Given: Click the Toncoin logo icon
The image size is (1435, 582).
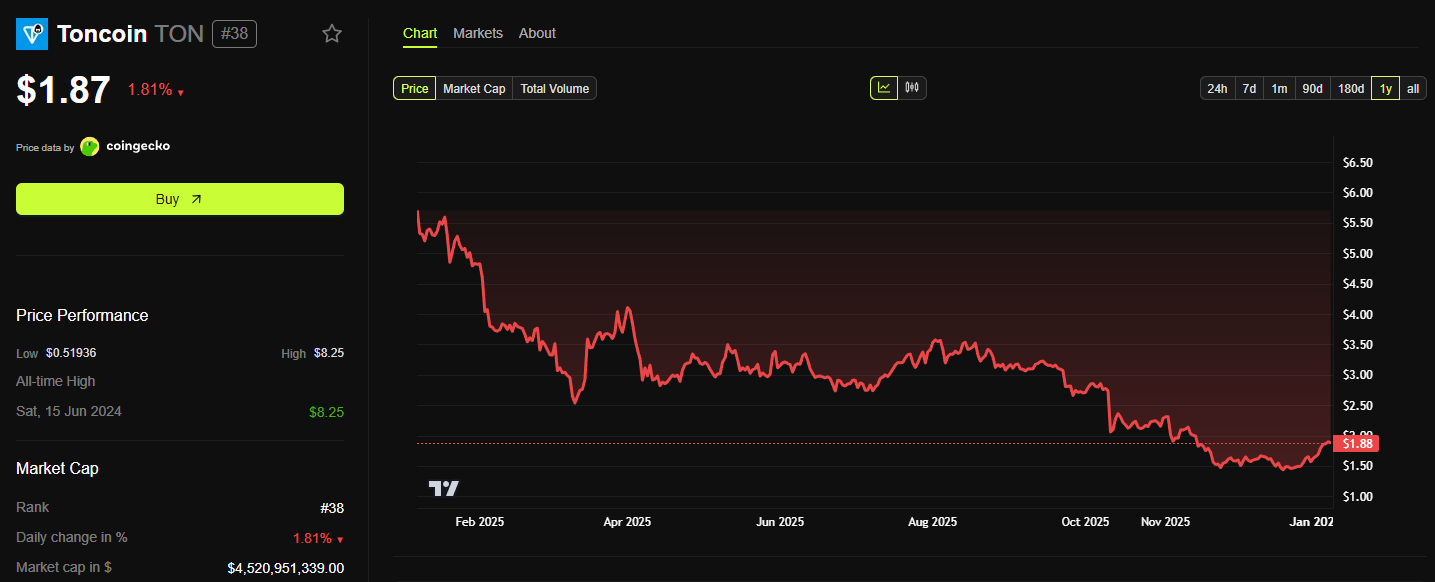Looking at the screenshot, I should 32,34.
